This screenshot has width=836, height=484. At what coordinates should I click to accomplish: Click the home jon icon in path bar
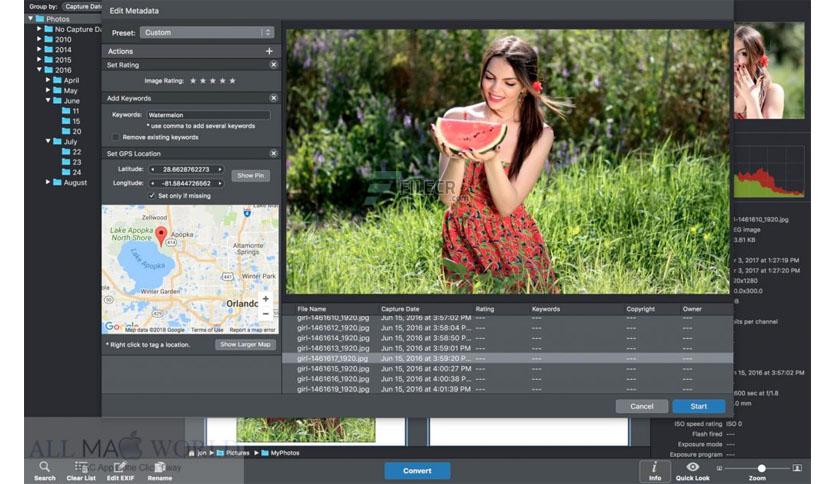(198, 453)
